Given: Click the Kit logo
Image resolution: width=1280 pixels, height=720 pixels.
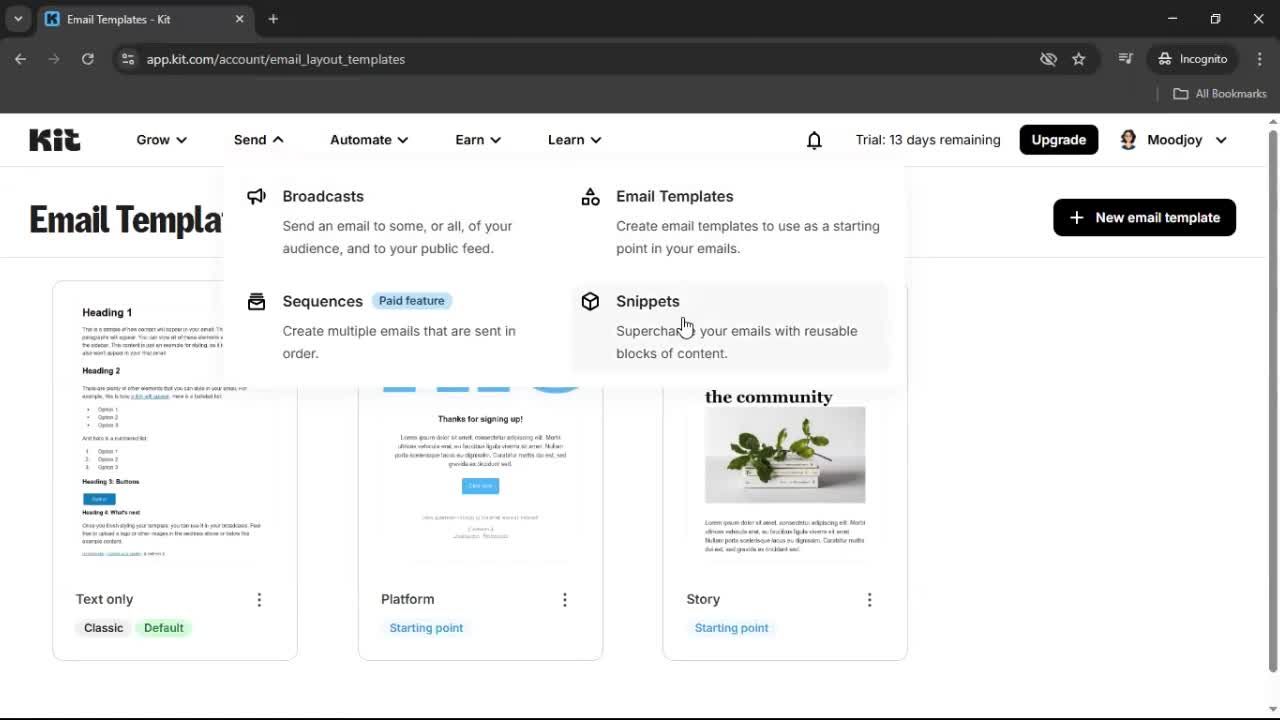Looking at the screenshot, I should [x=54, y=139].
